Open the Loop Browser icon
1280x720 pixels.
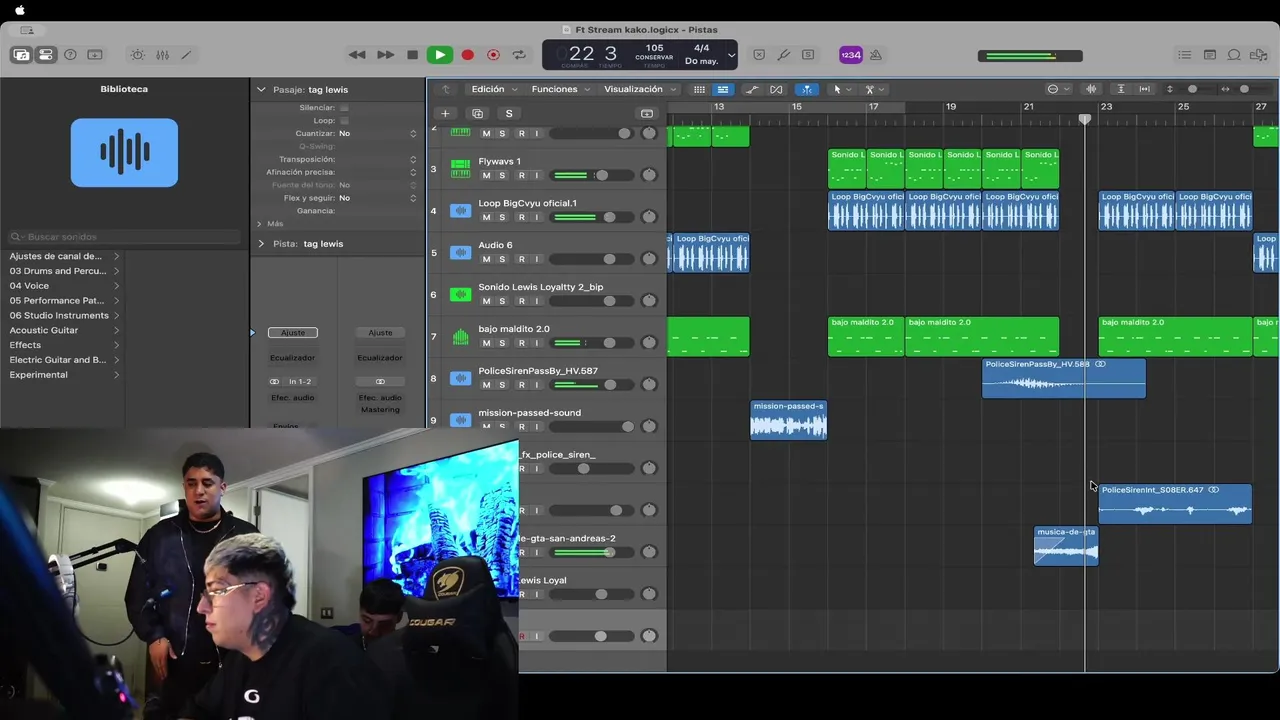point(1234,55)
